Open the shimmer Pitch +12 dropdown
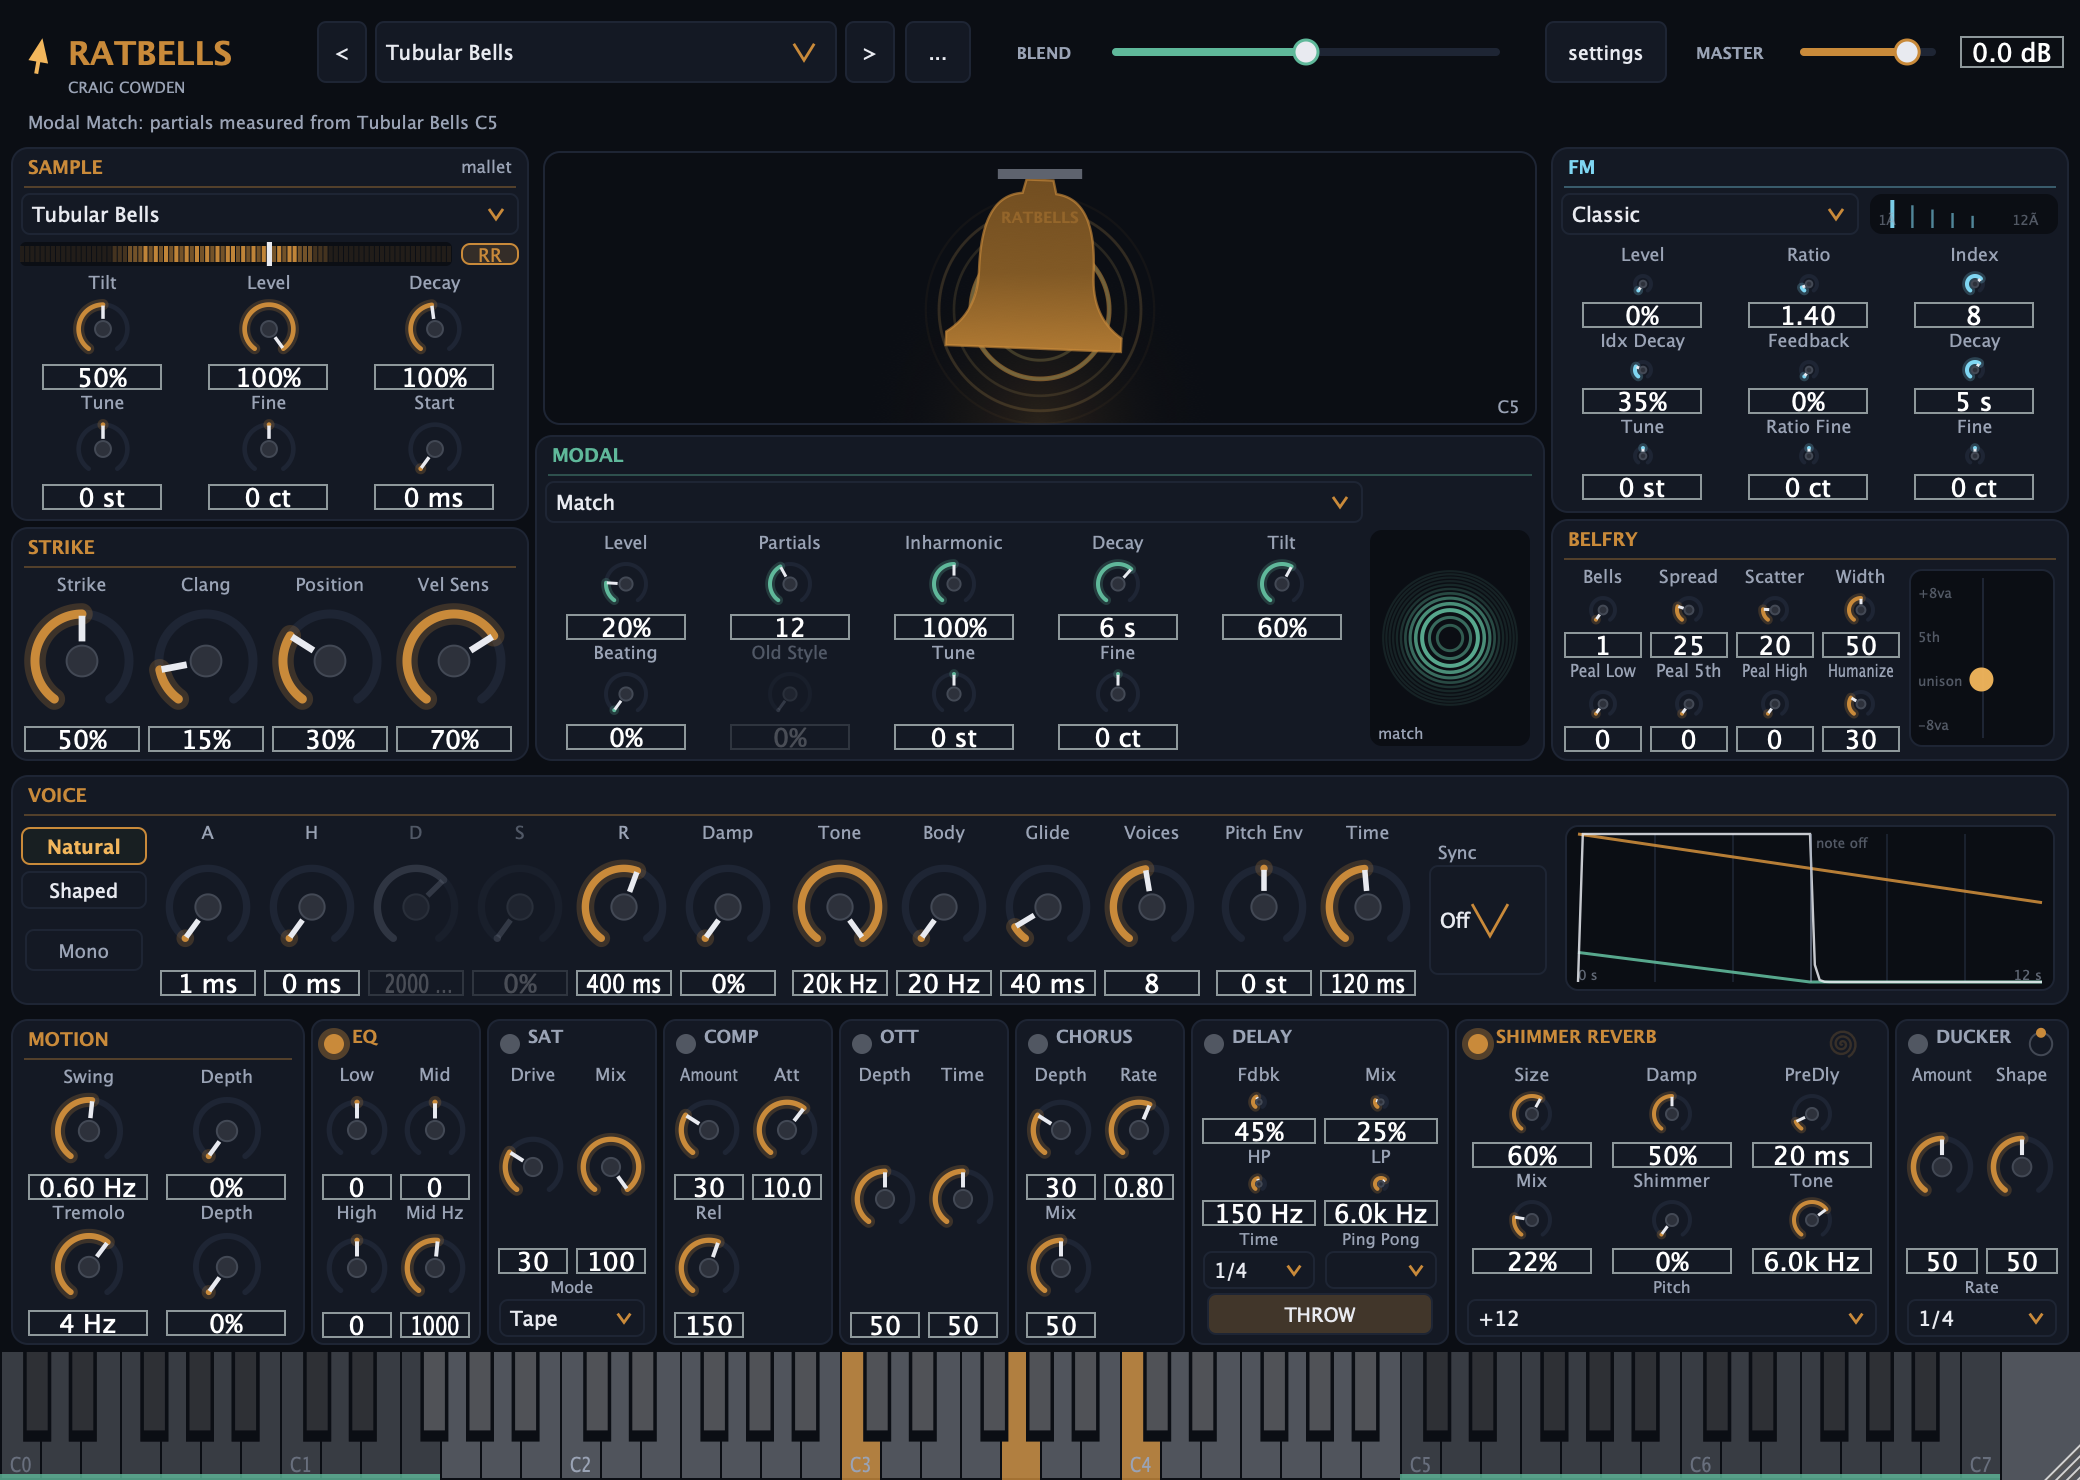Image resolution: width=2080 pixels, height=1480 pixels. point(1671,1318)
